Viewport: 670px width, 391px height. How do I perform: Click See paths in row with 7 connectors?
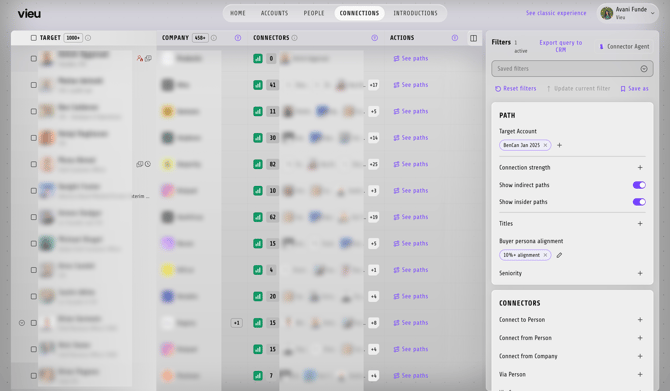click(x=411, y=376)
